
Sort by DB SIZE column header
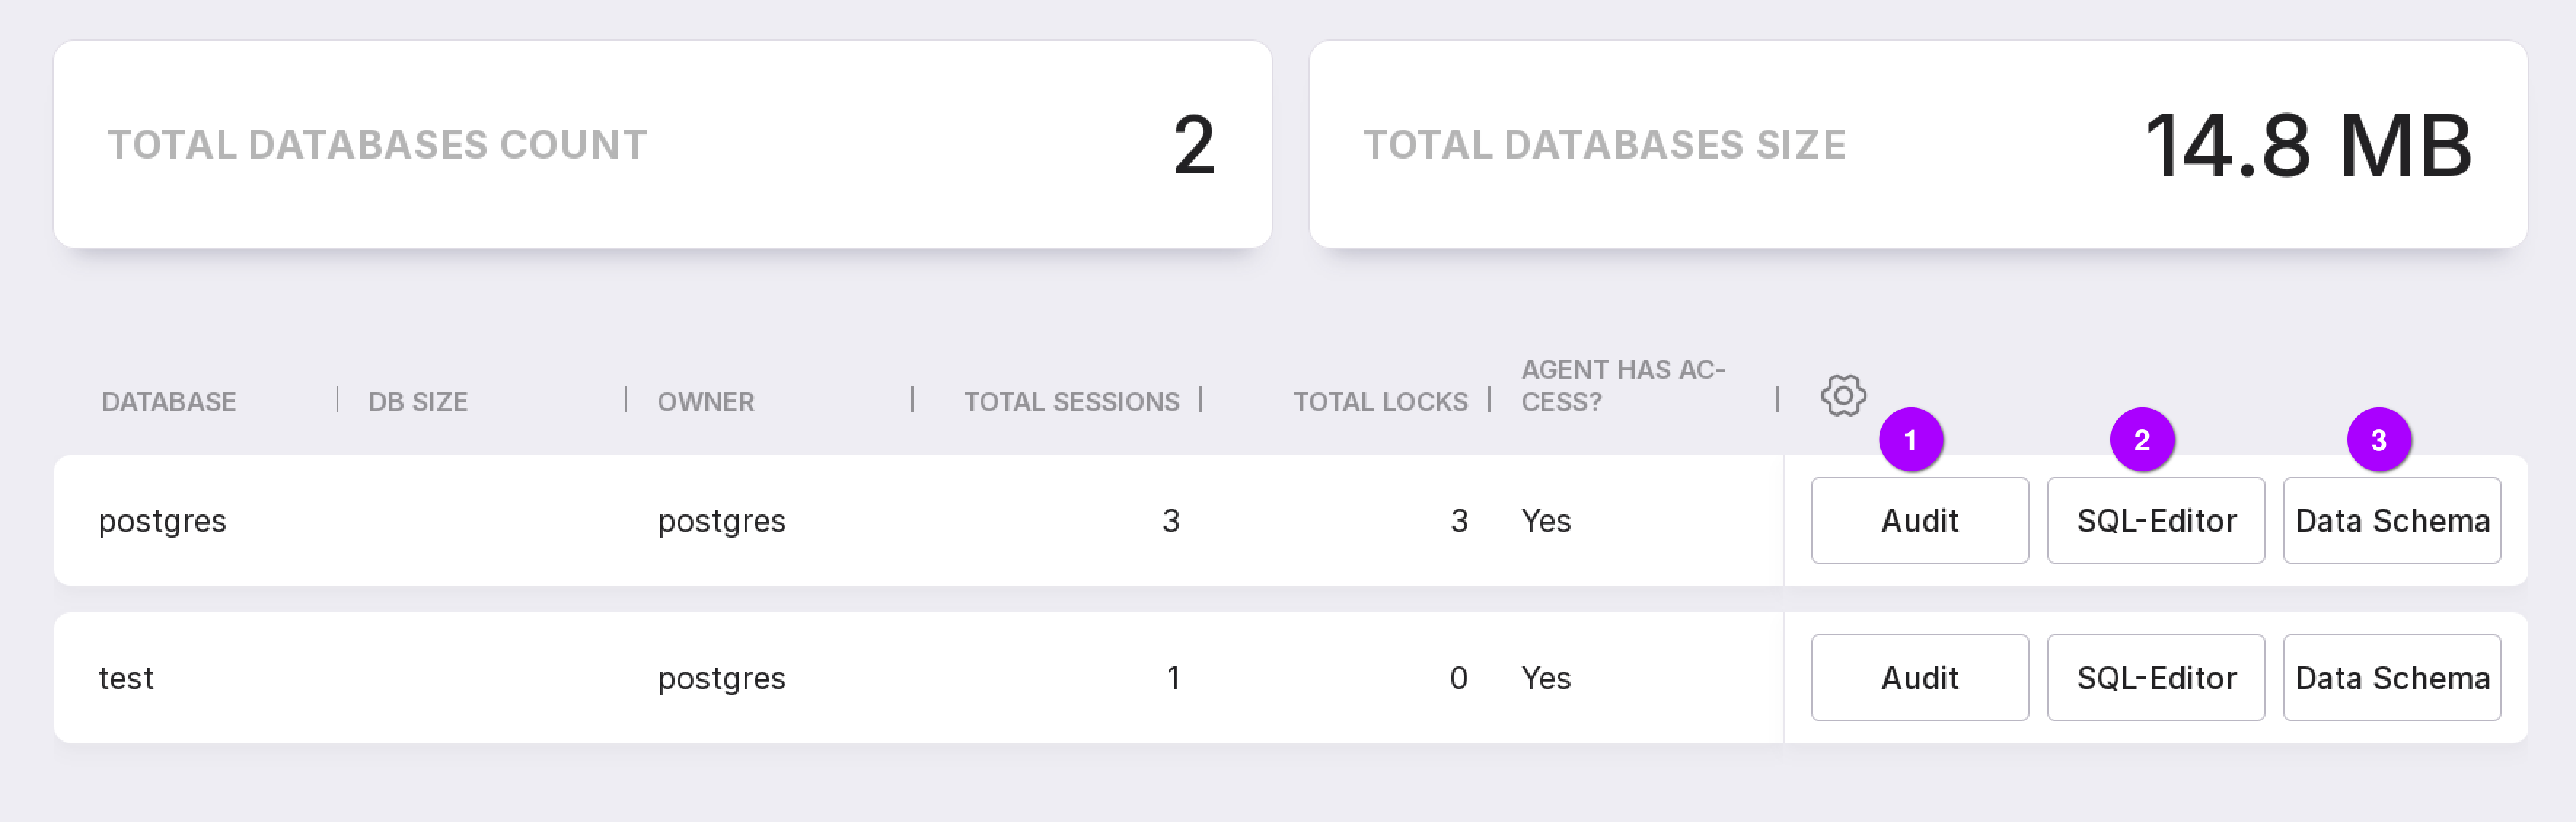click(x=418, y=402)
